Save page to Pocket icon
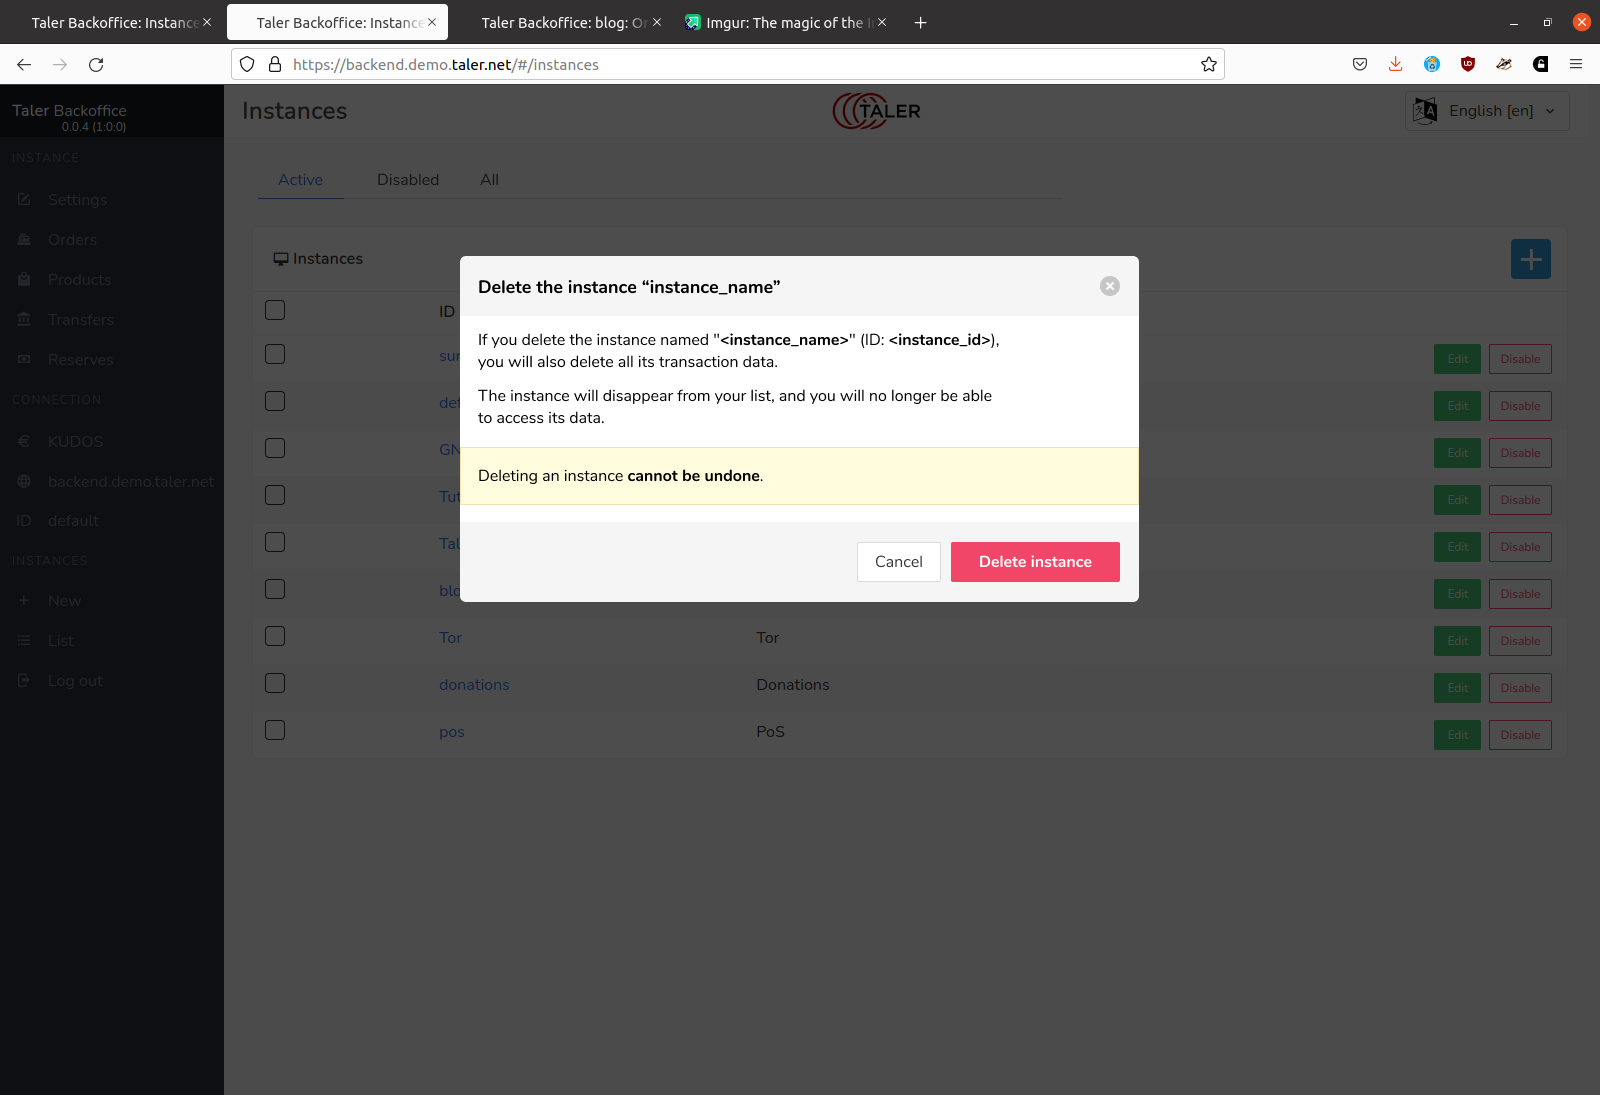 coord(1359,65)
